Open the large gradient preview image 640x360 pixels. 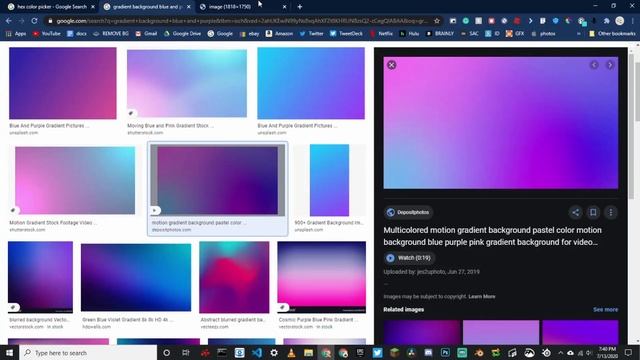click(500, 122)
